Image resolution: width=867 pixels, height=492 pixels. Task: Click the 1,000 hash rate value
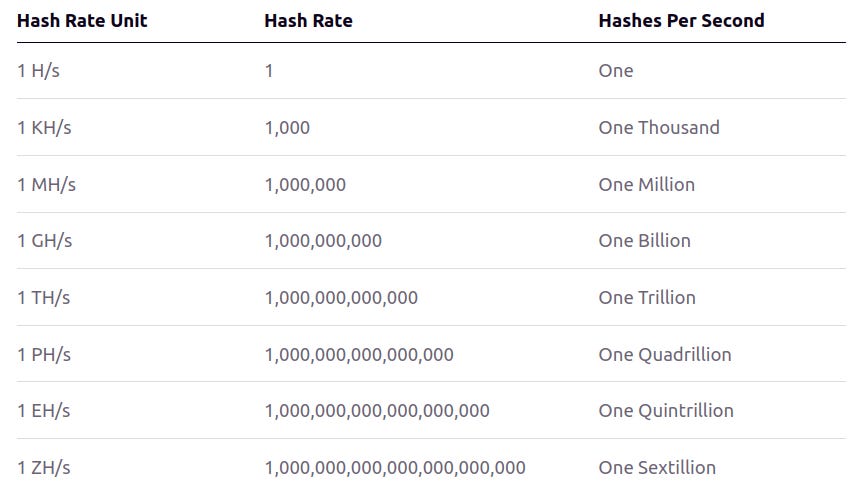[x=288, y=128]
